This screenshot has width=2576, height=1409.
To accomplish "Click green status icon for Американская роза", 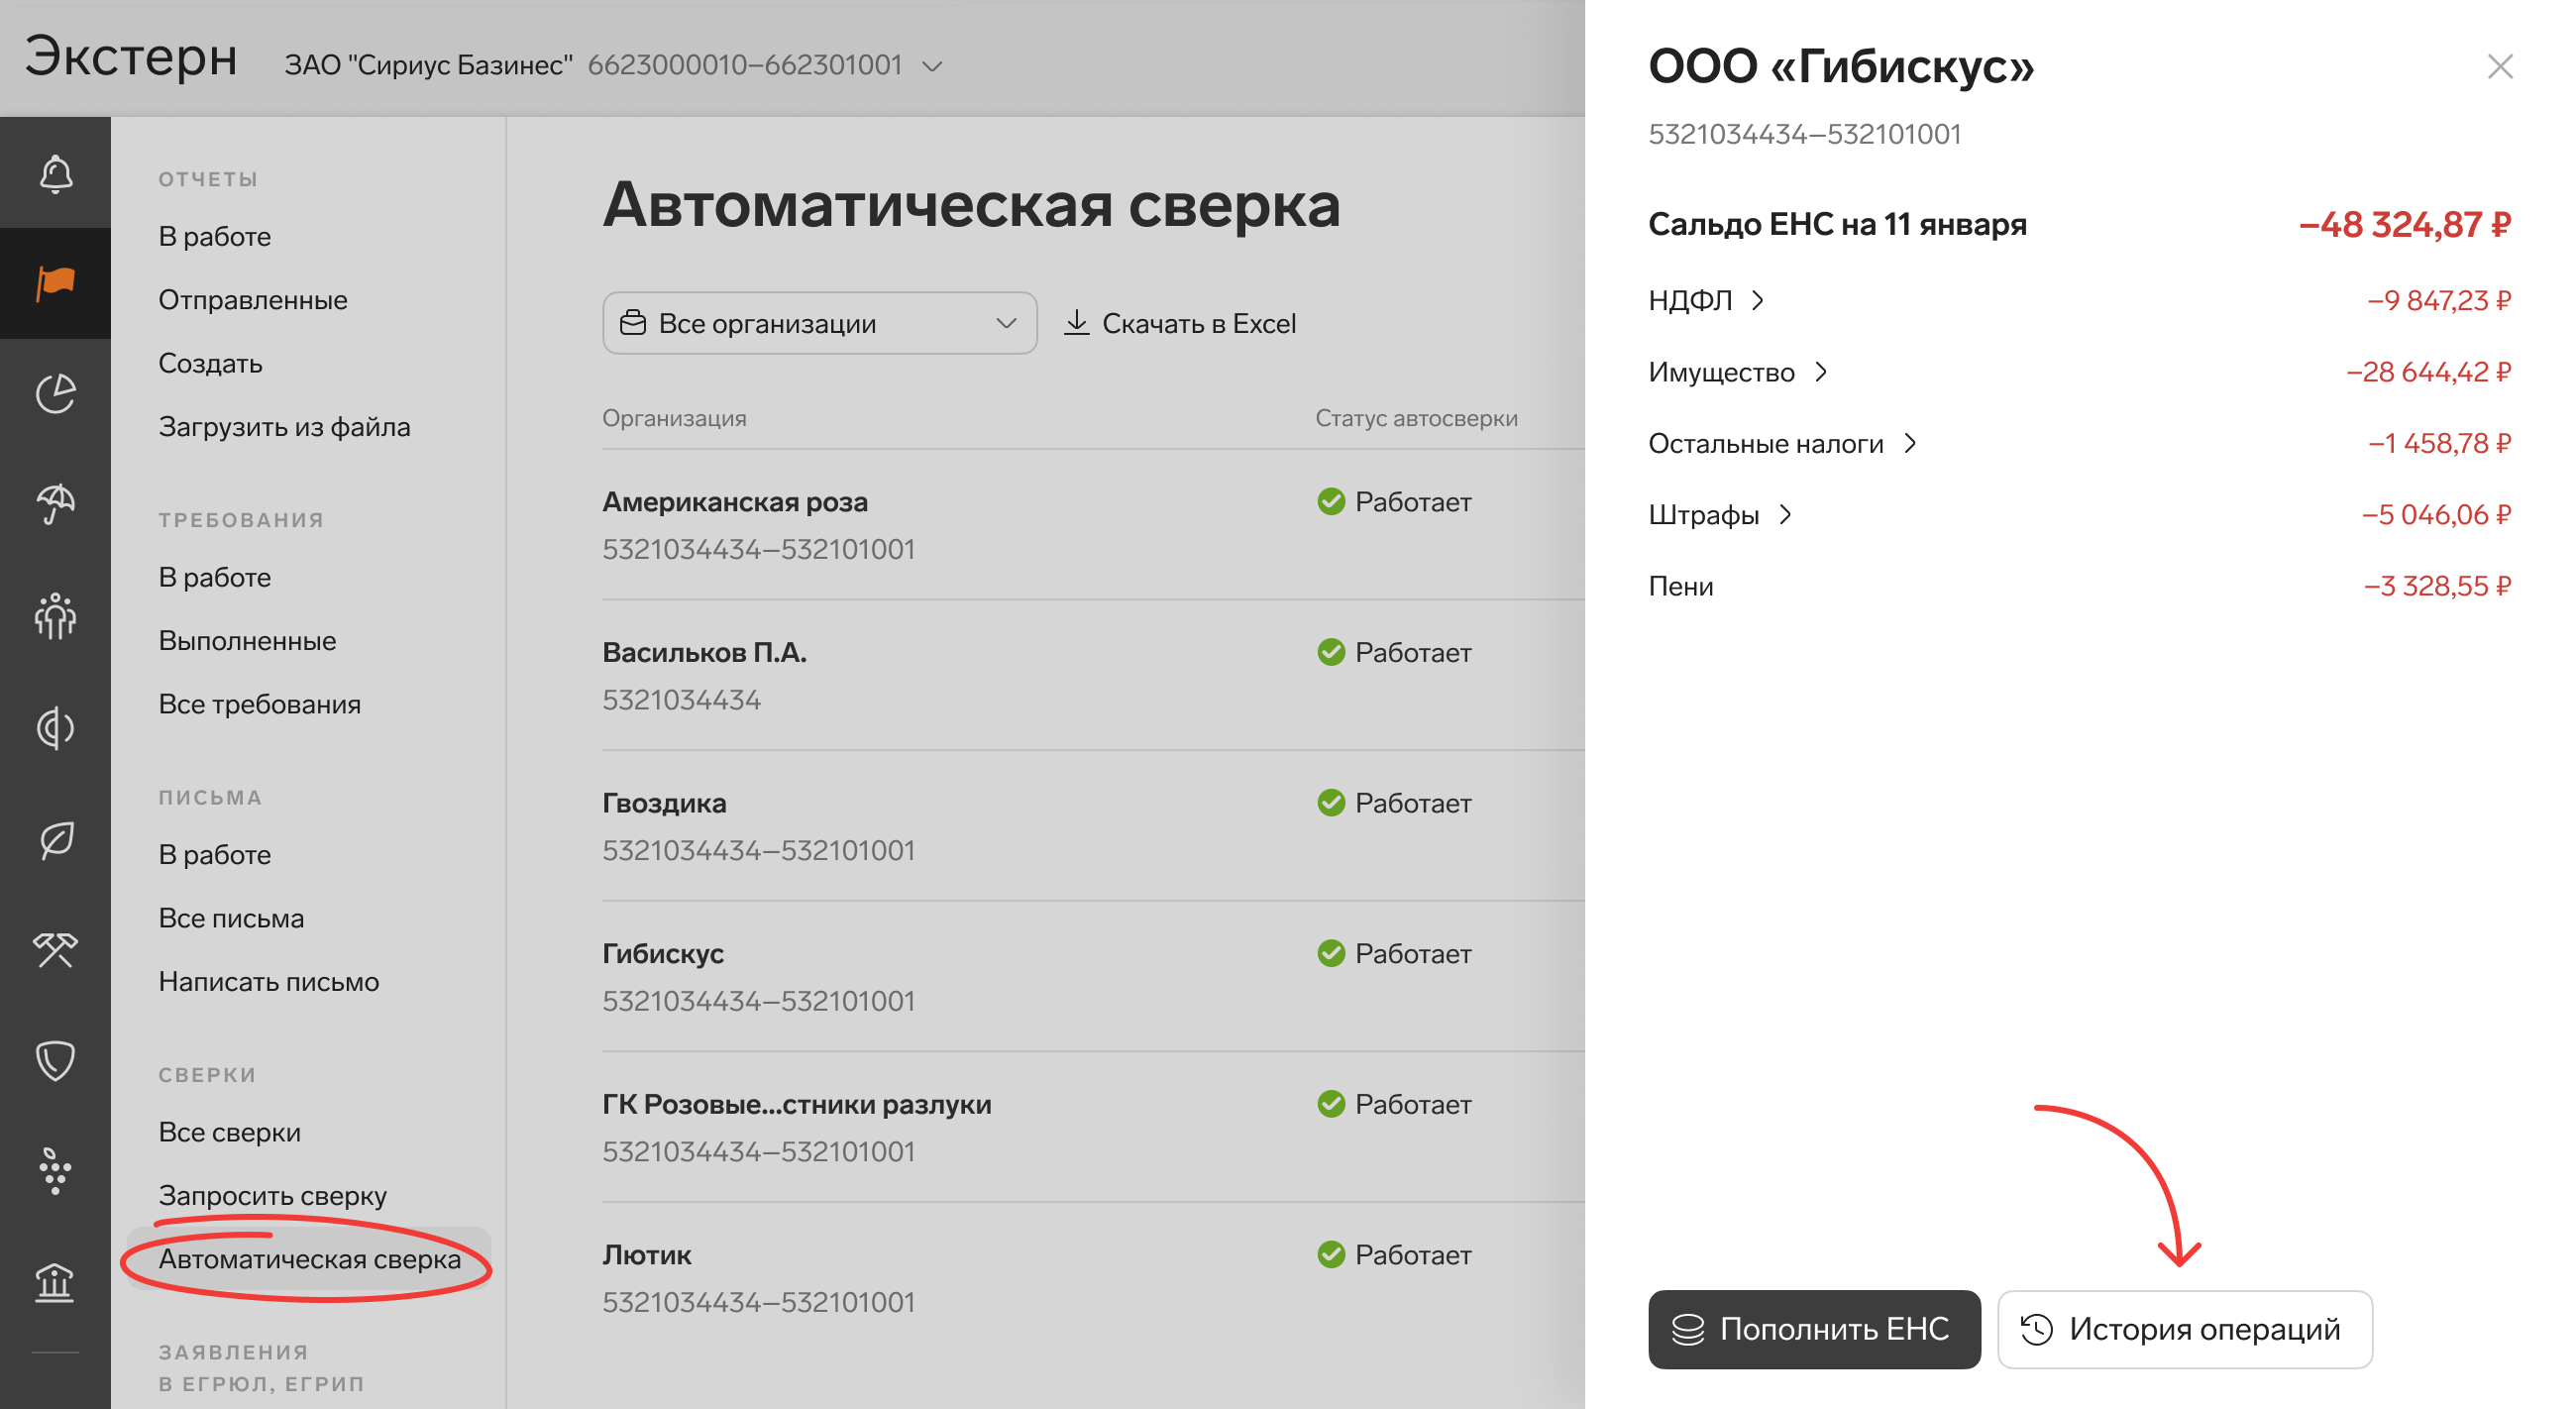I will (1331, 501).
